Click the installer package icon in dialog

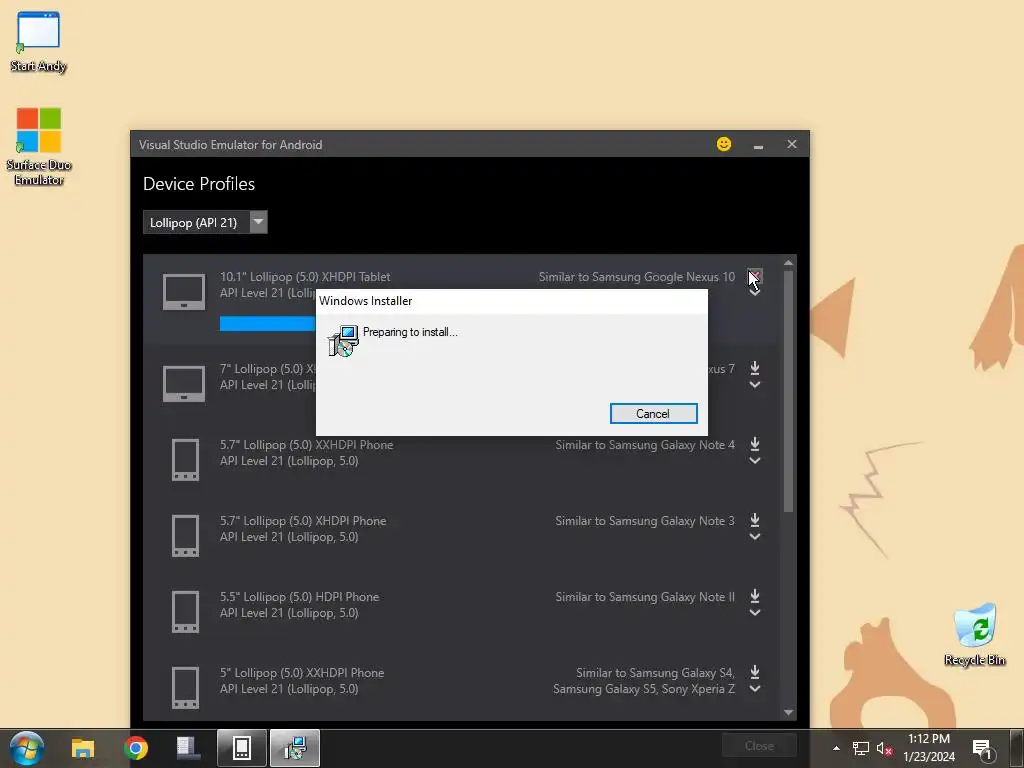[x=343, y=340]
